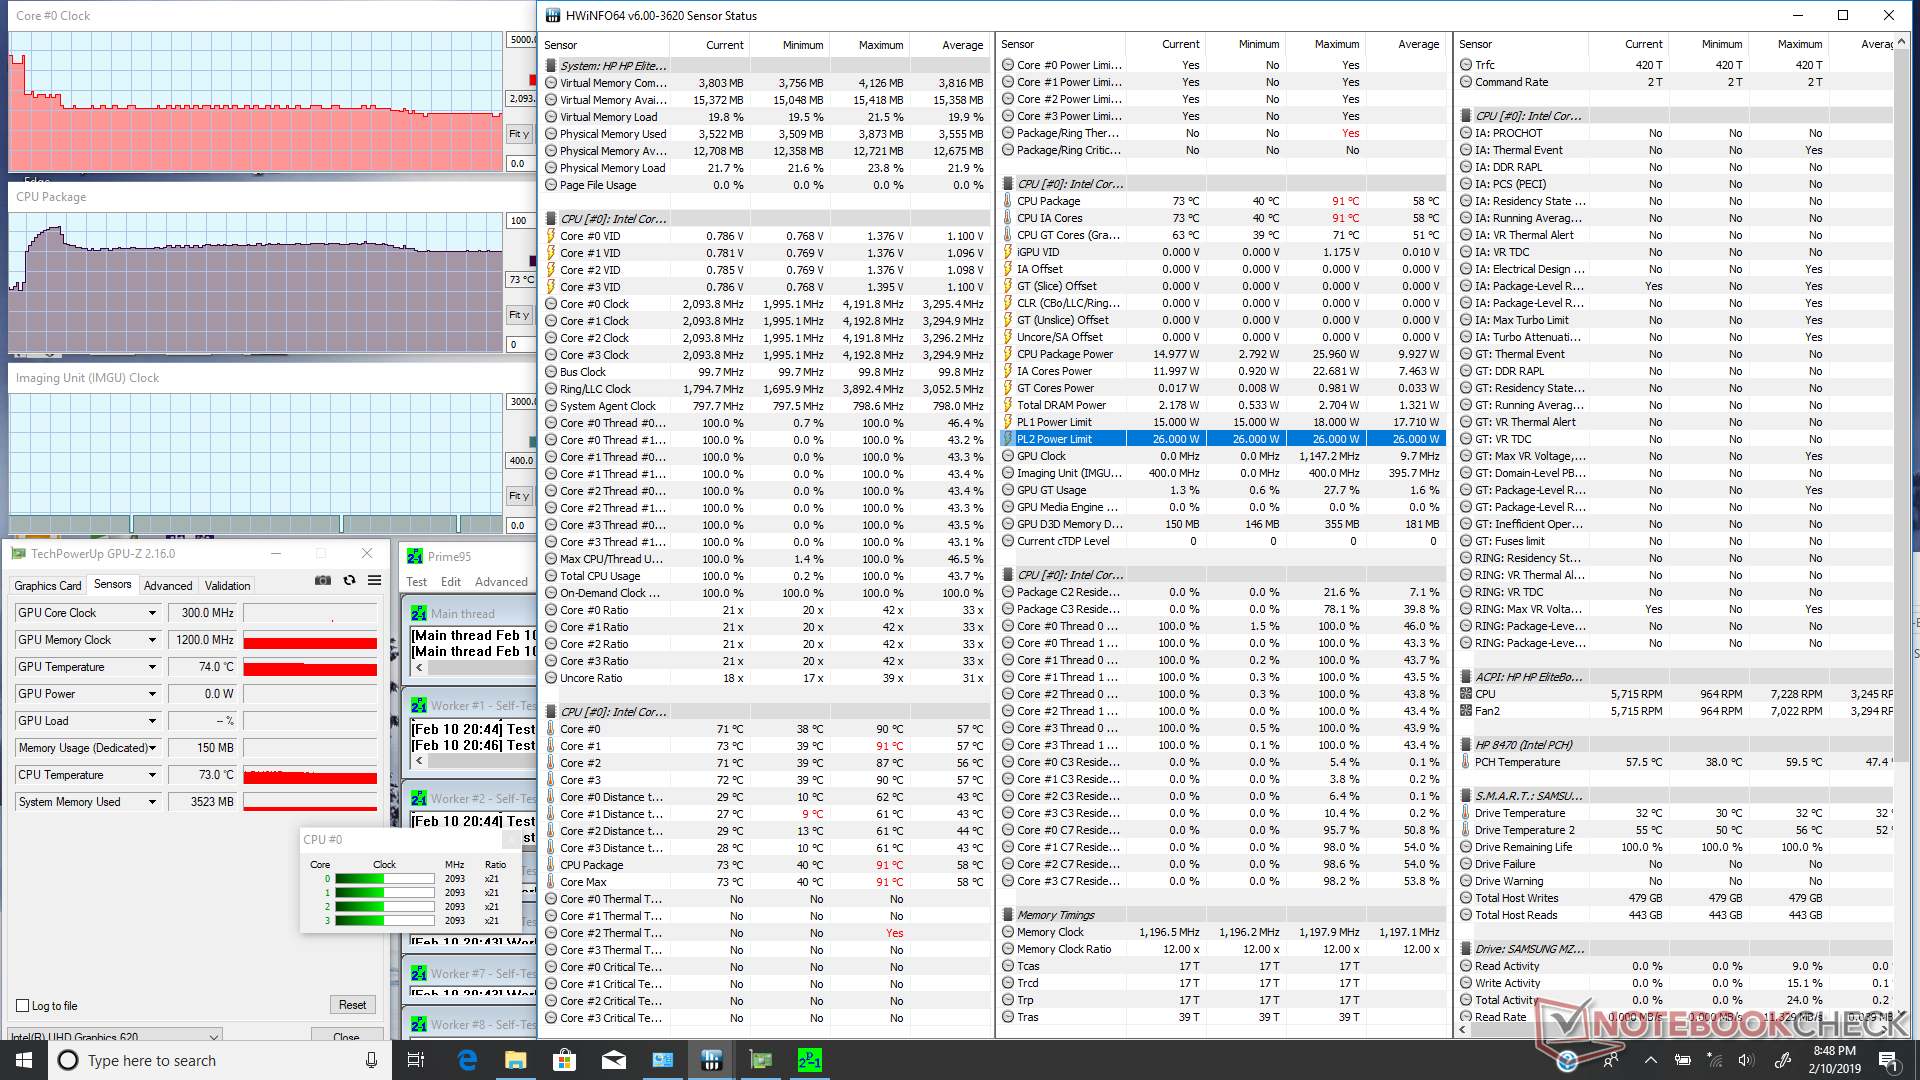Select the Drive Remaining Life row

tap(1677, 847)
